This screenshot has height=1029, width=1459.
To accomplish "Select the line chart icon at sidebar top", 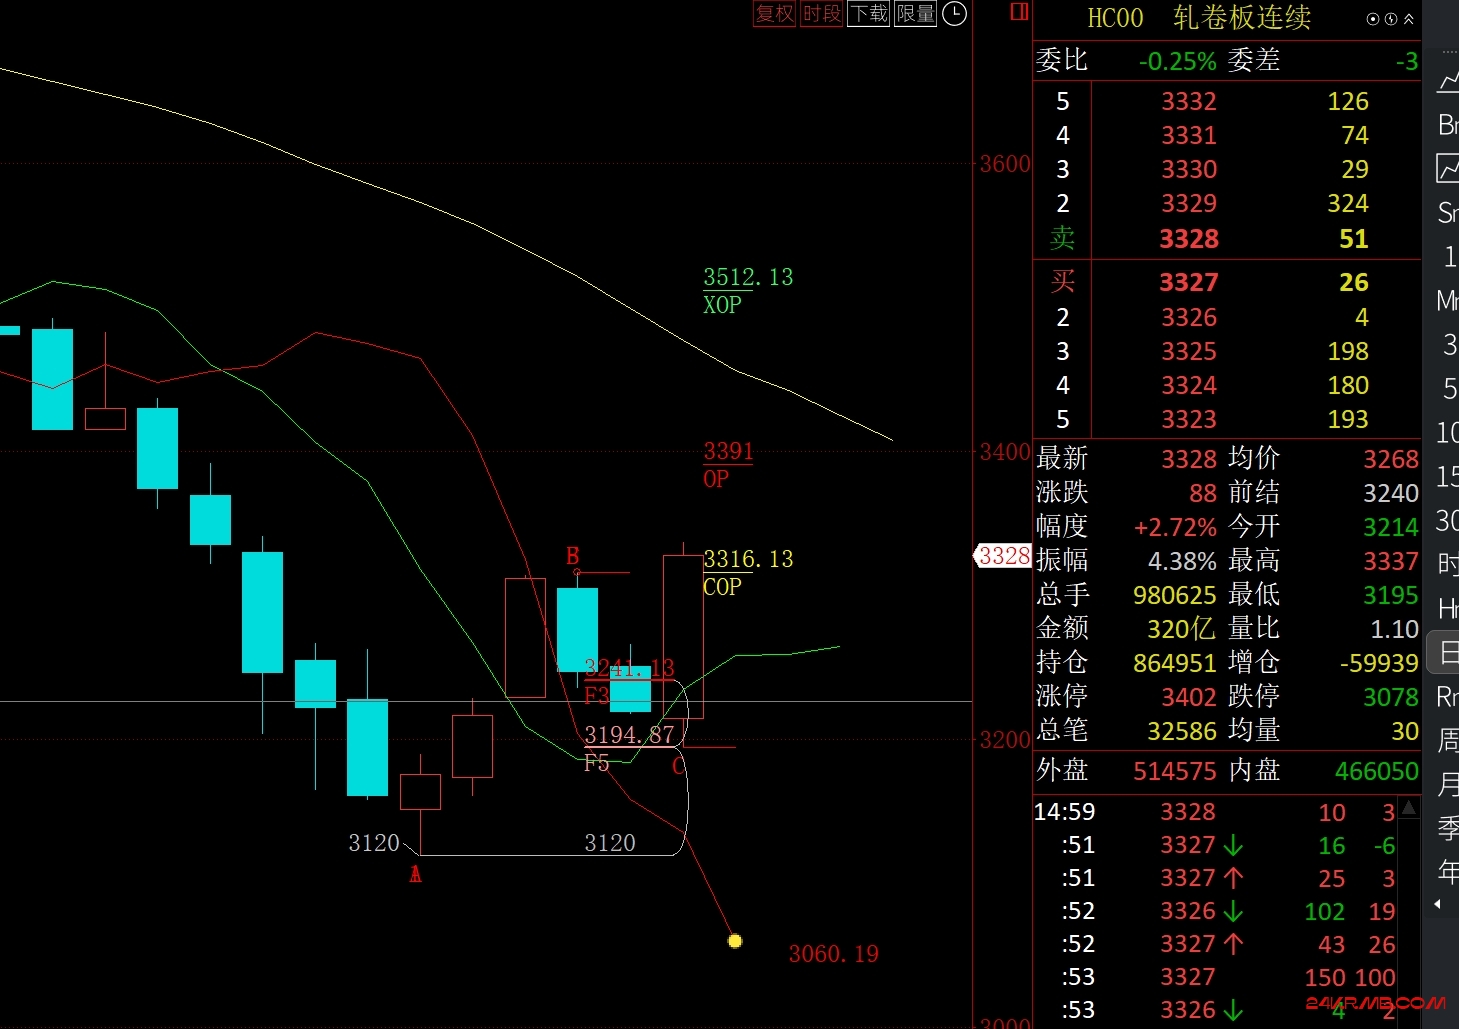I will (x=1448, y=81).
